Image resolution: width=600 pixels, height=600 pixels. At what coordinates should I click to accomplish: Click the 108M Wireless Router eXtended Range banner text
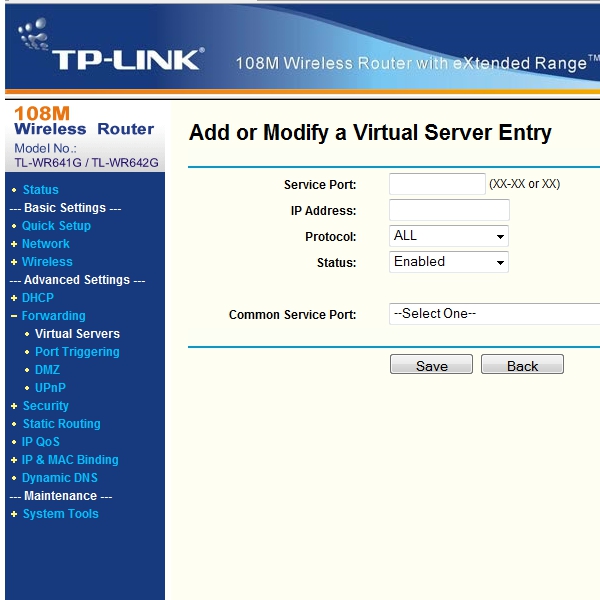click(x=417, y=63)
